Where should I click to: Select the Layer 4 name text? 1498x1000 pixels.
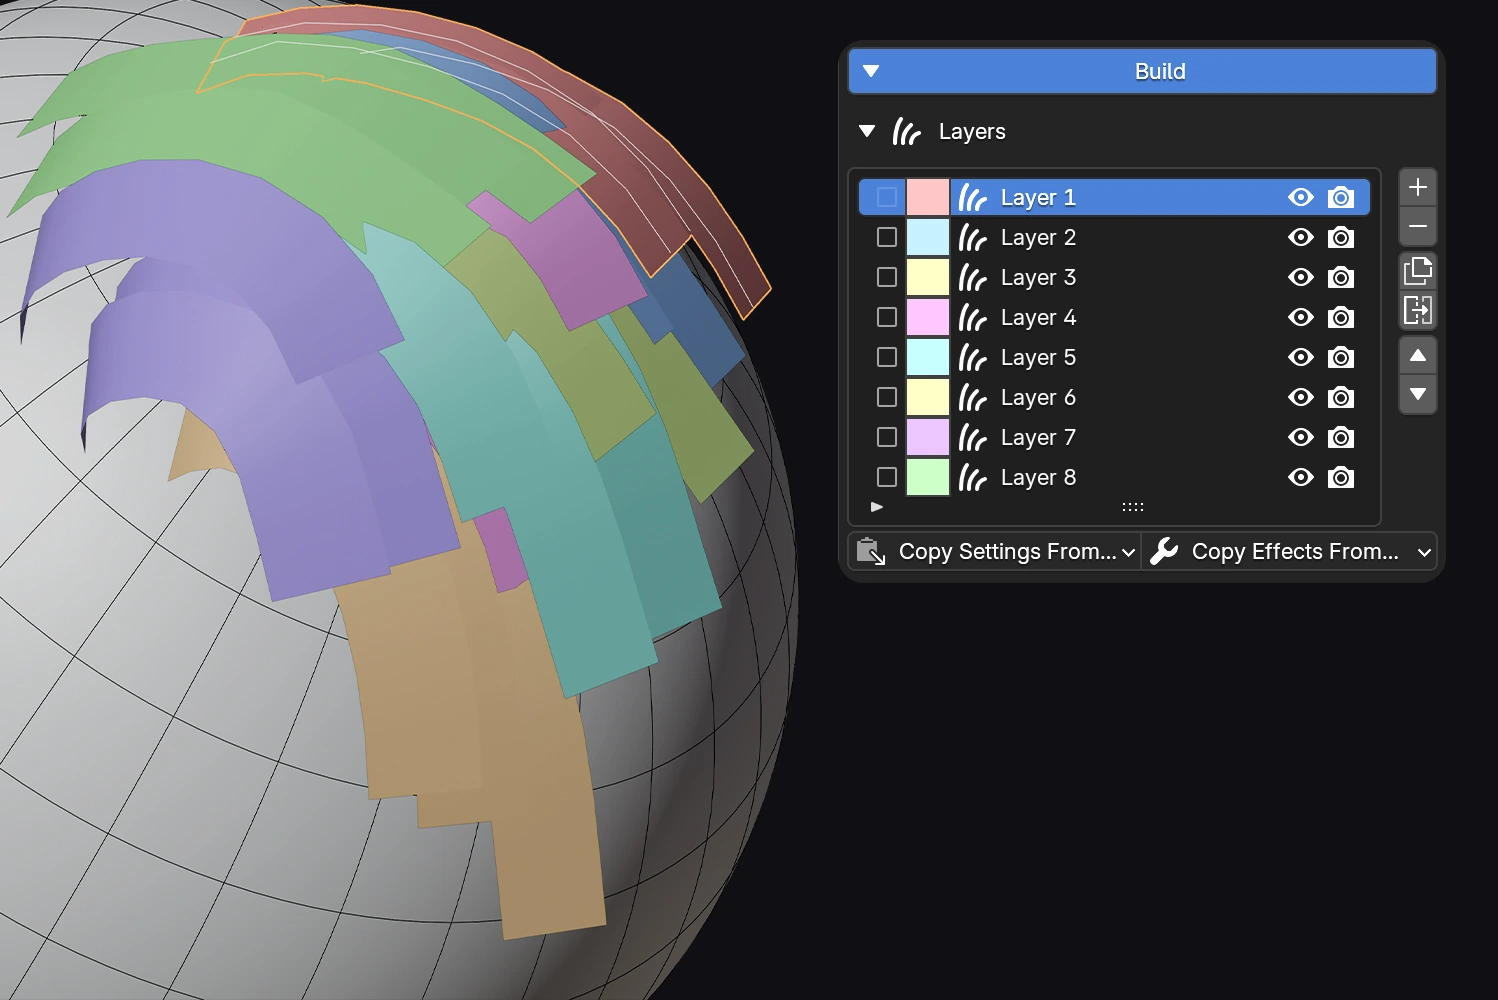pyautogui.click(x=1038, y=318)
